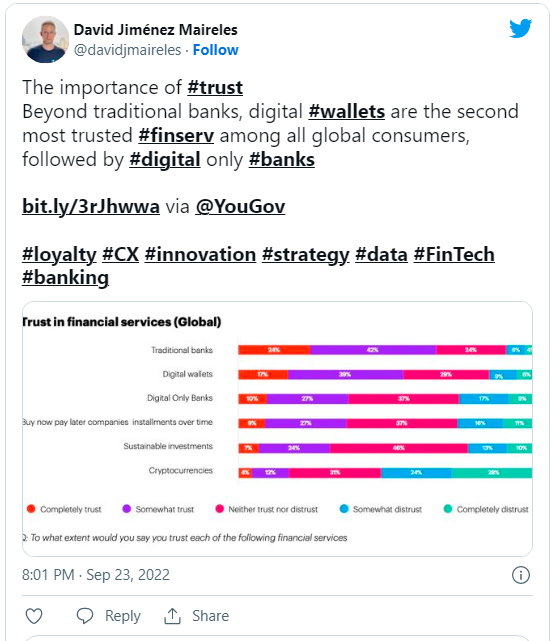Open the trust in financial services chart image

coord(277,429)
